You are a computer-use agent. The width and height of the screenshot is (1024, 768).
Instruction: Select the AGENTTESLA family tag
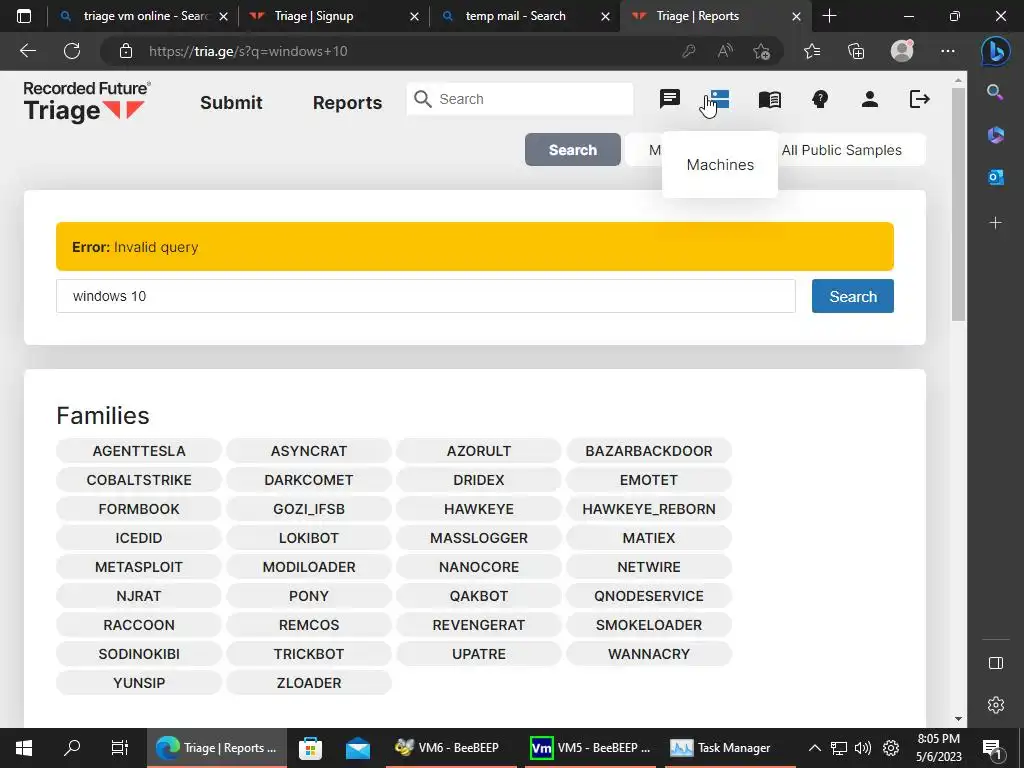[138, 451]
